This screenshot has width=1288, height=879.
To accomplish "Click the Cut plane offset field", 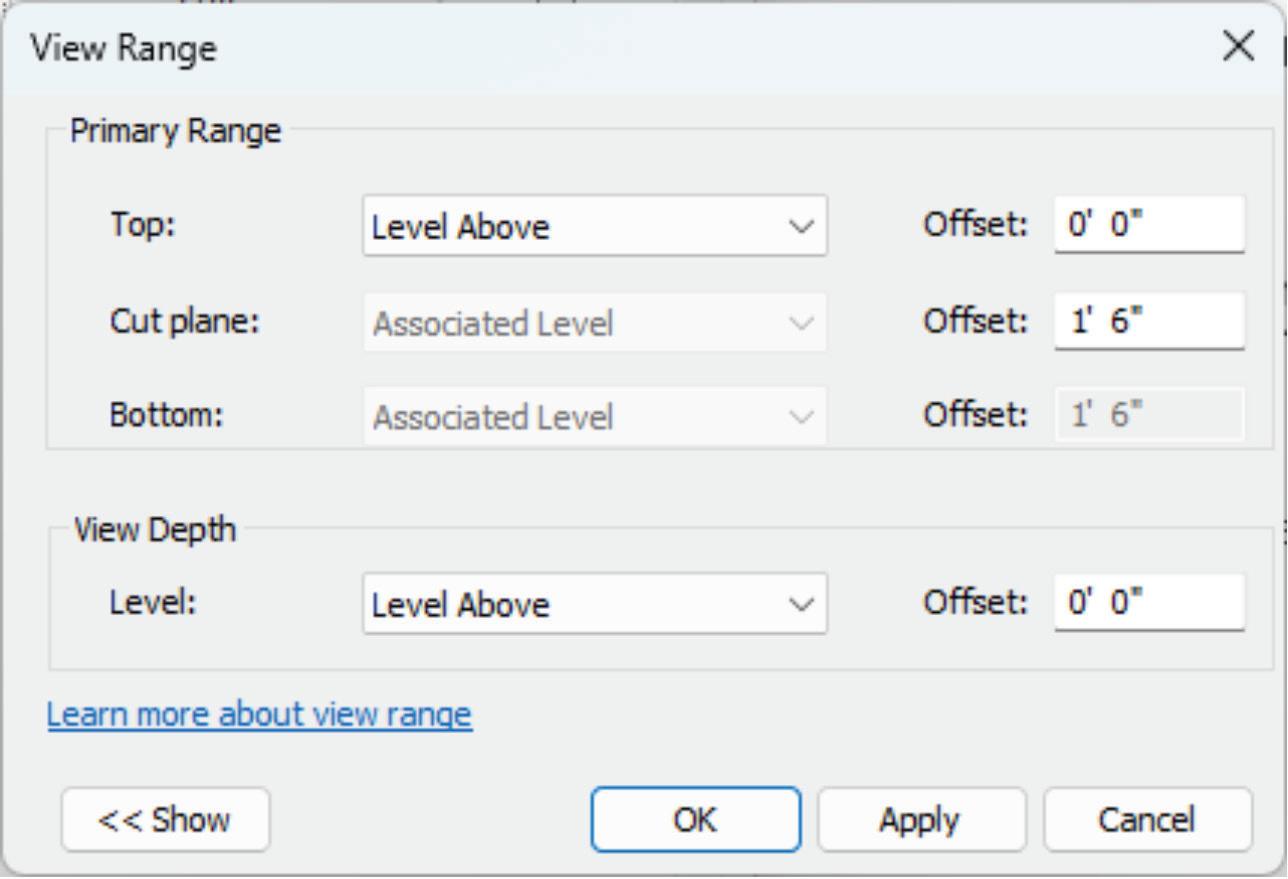I will 1148,321.
